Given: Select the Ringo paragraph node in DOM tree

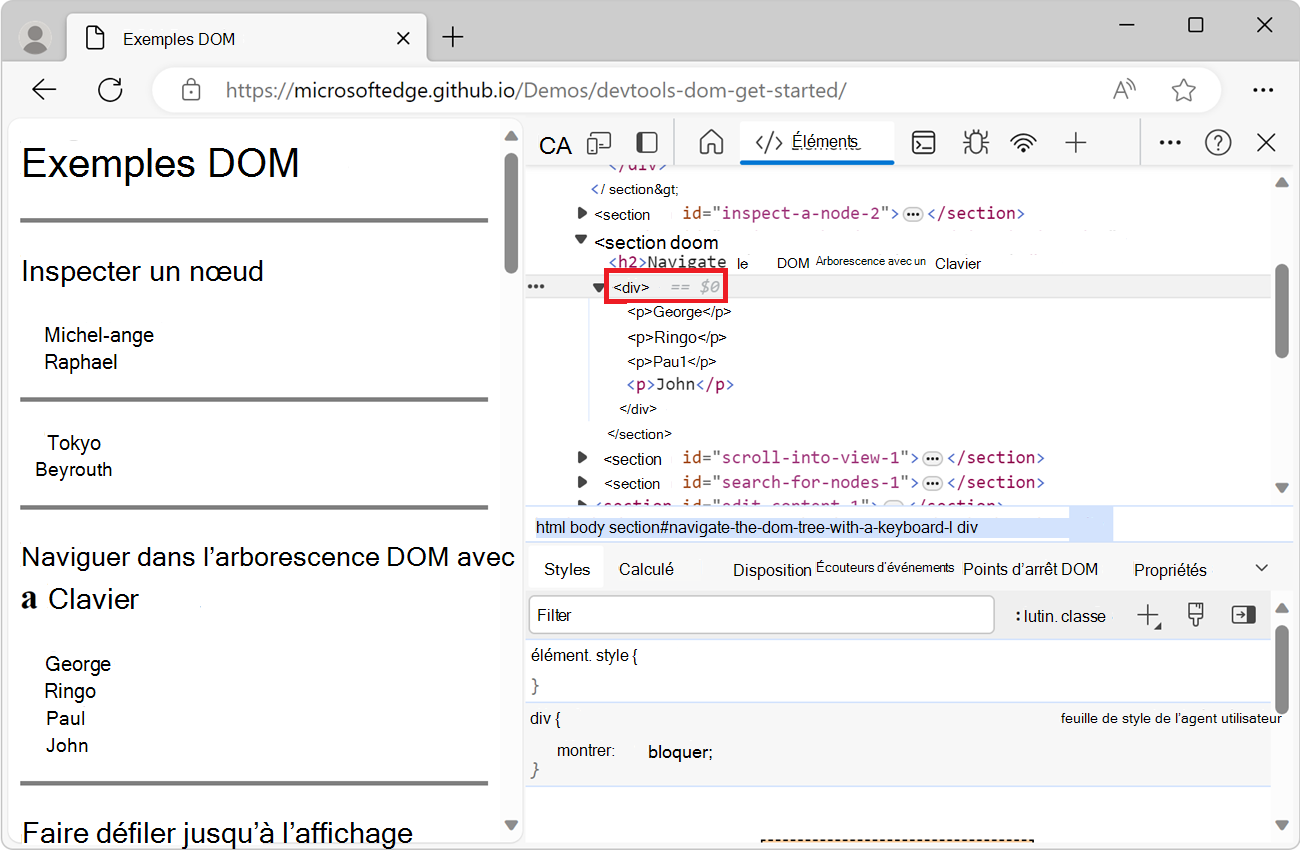Looking at the screenshot, I should (677, 337).
